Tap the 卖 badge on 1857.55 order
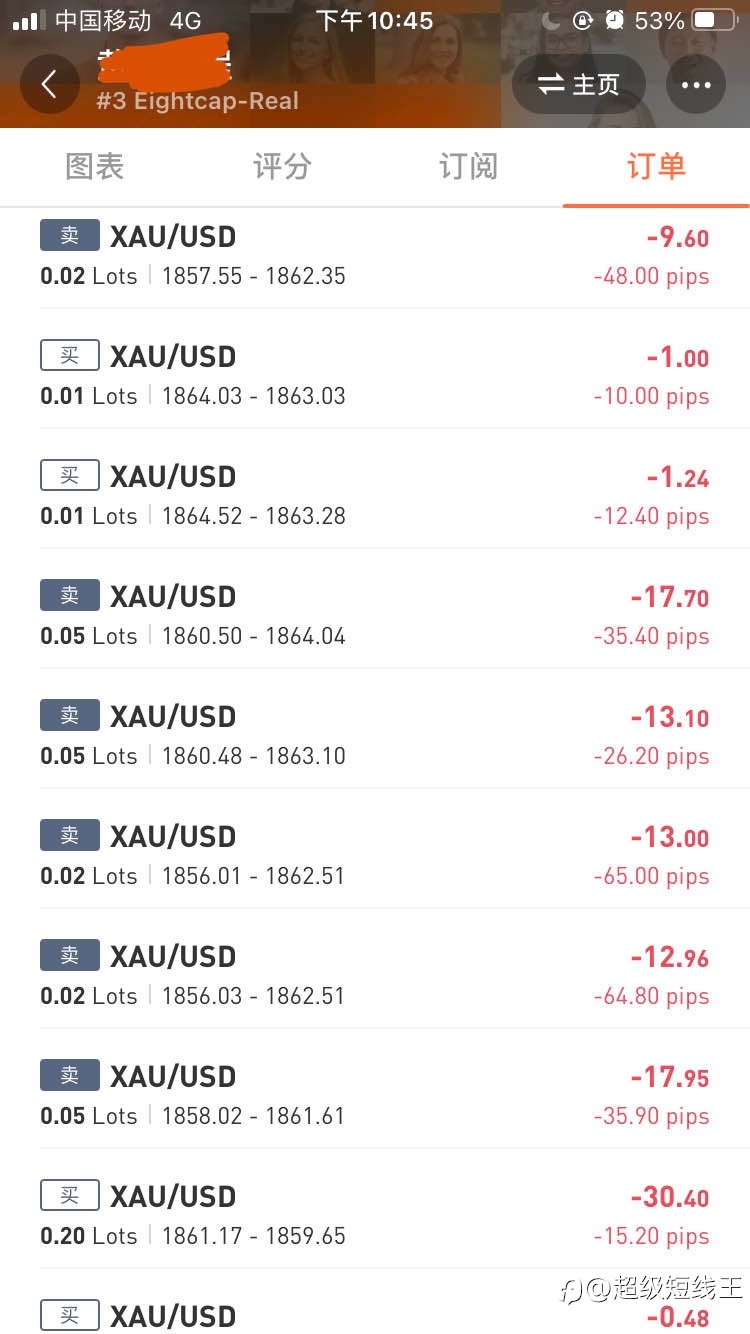This screenshot has height=1334, width=750. (70, 235)
